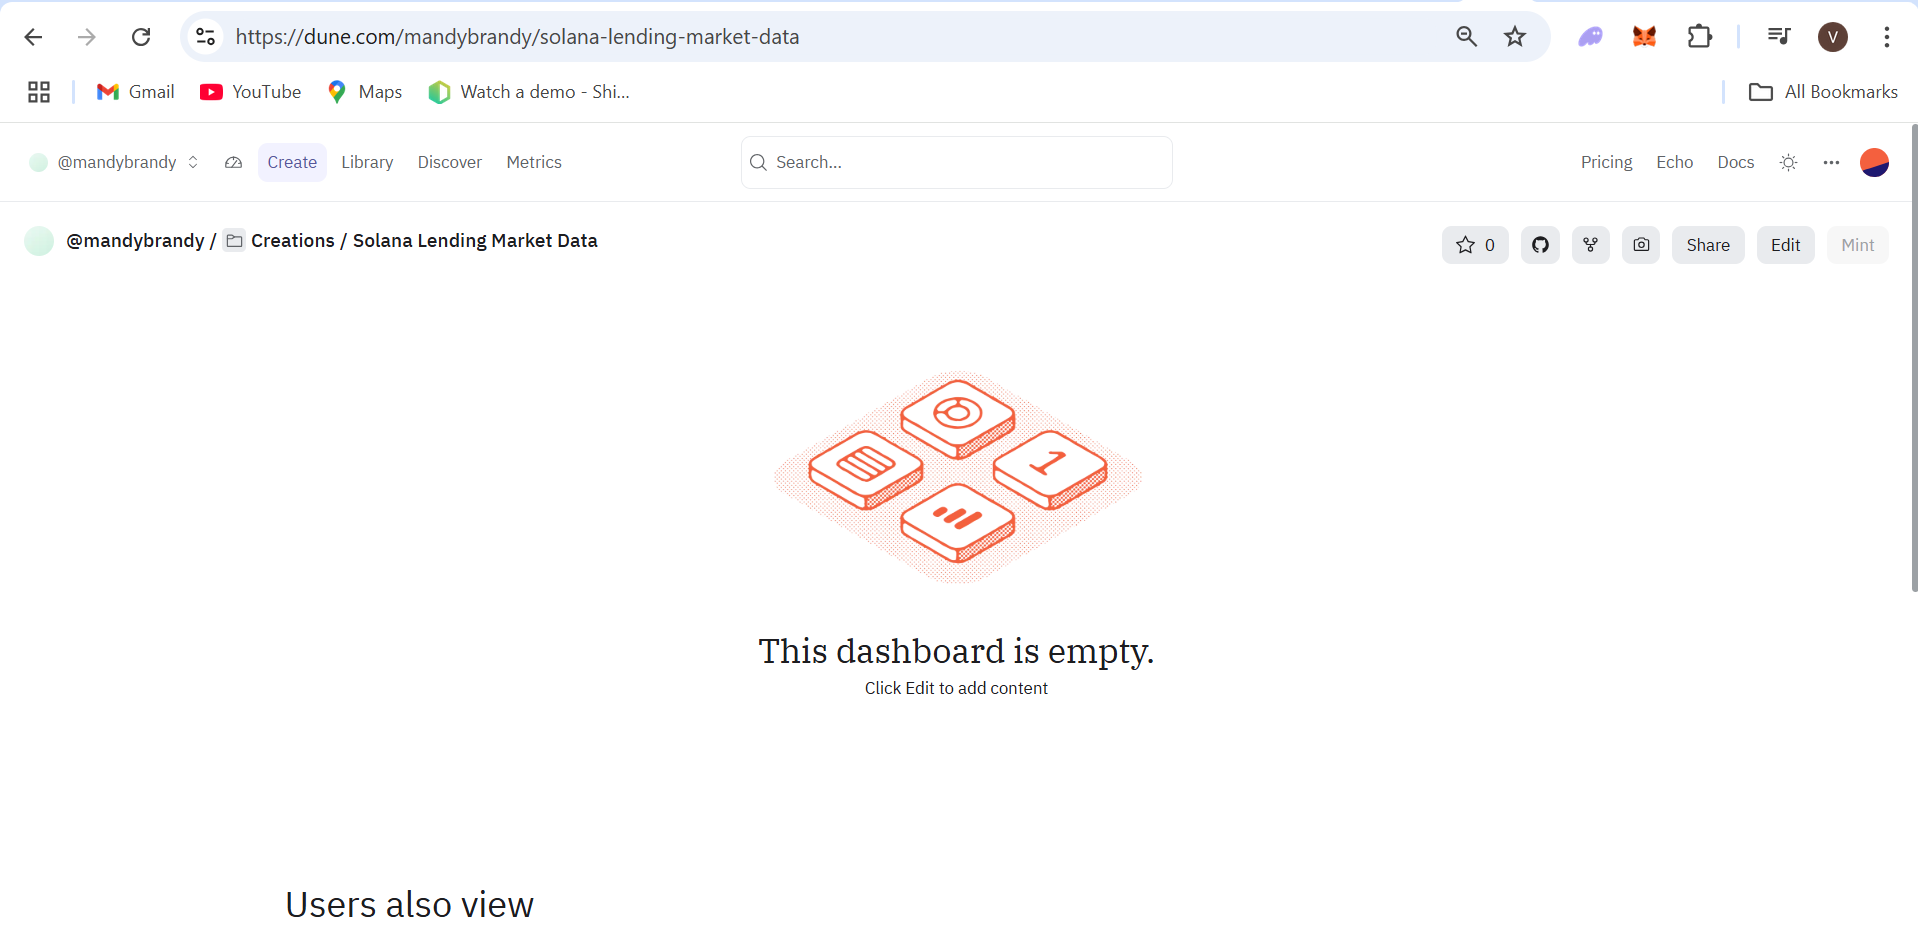Switch to the Library menu item
The height and width of the screenshot is (949, 1918).
pyautogui.click(x=367, y=162)
